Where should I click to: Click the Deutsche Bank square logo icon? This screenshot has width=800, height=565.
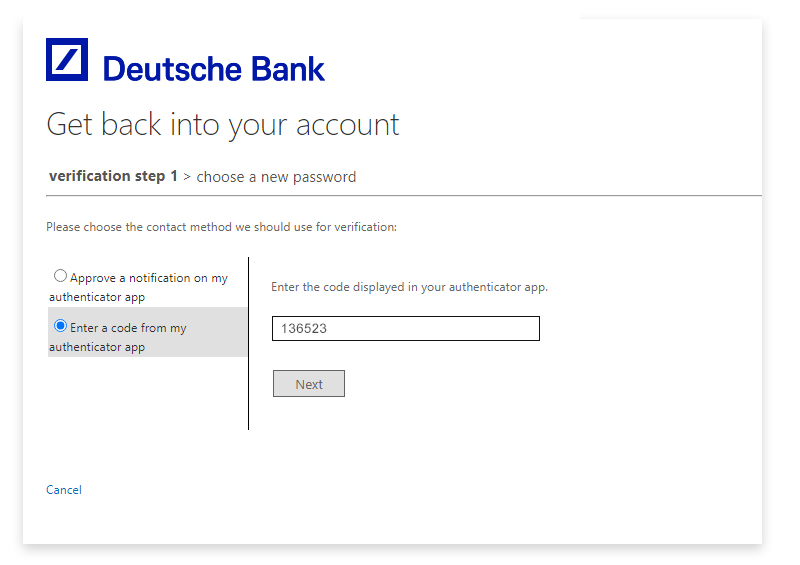pyautogui.click(x=67, y=59)
